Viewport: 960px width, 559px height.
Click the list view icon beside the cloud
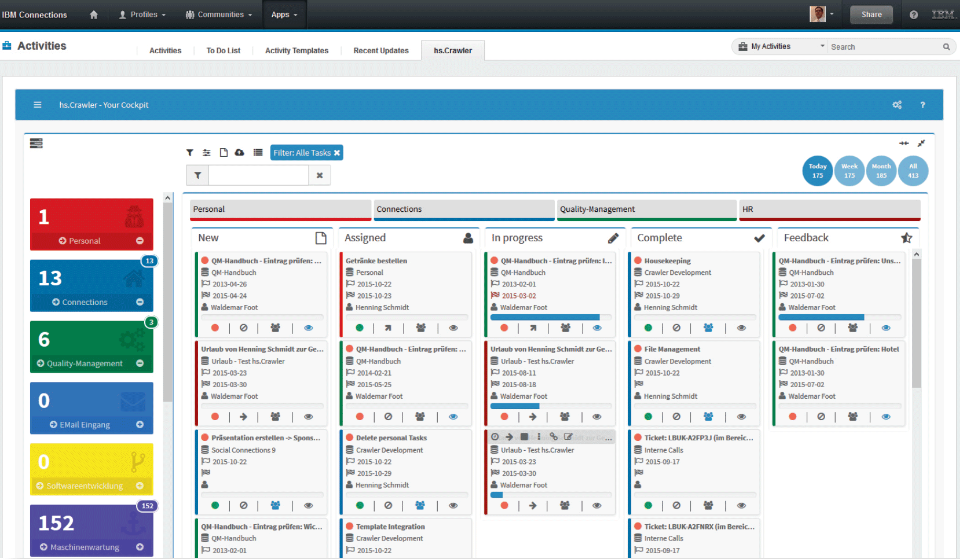coord(258,152)
